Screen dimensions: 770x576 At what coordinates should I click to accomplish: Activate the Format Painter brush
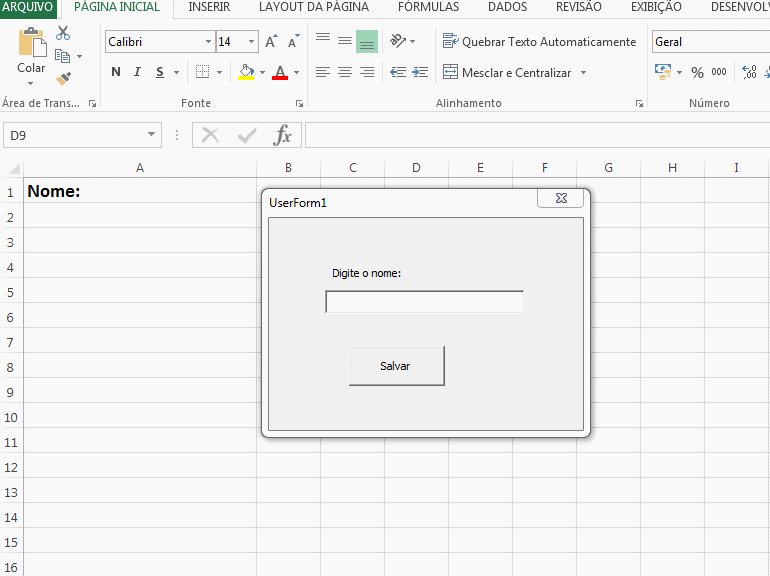click(63, 78)
